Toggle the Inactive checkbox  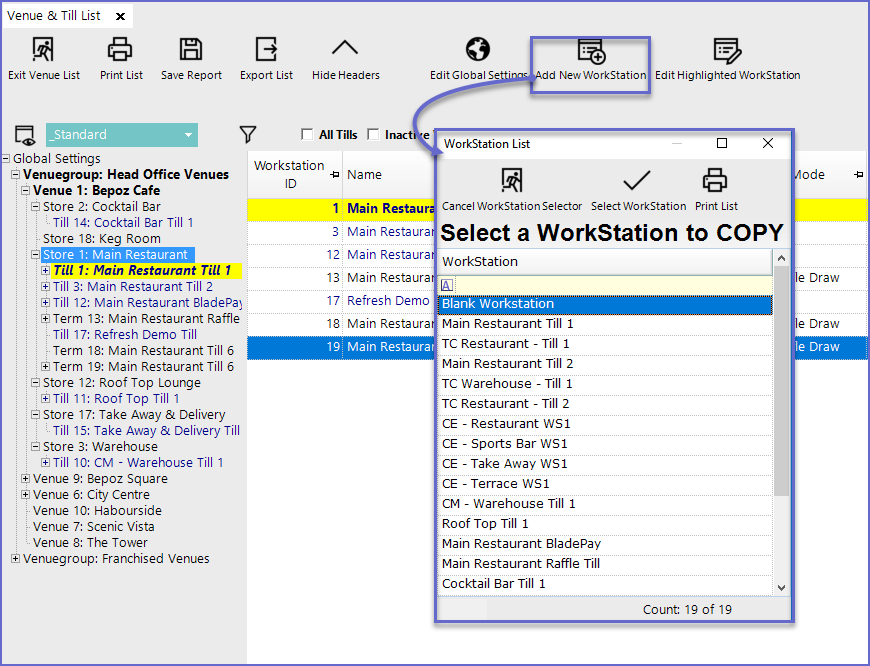373,135
